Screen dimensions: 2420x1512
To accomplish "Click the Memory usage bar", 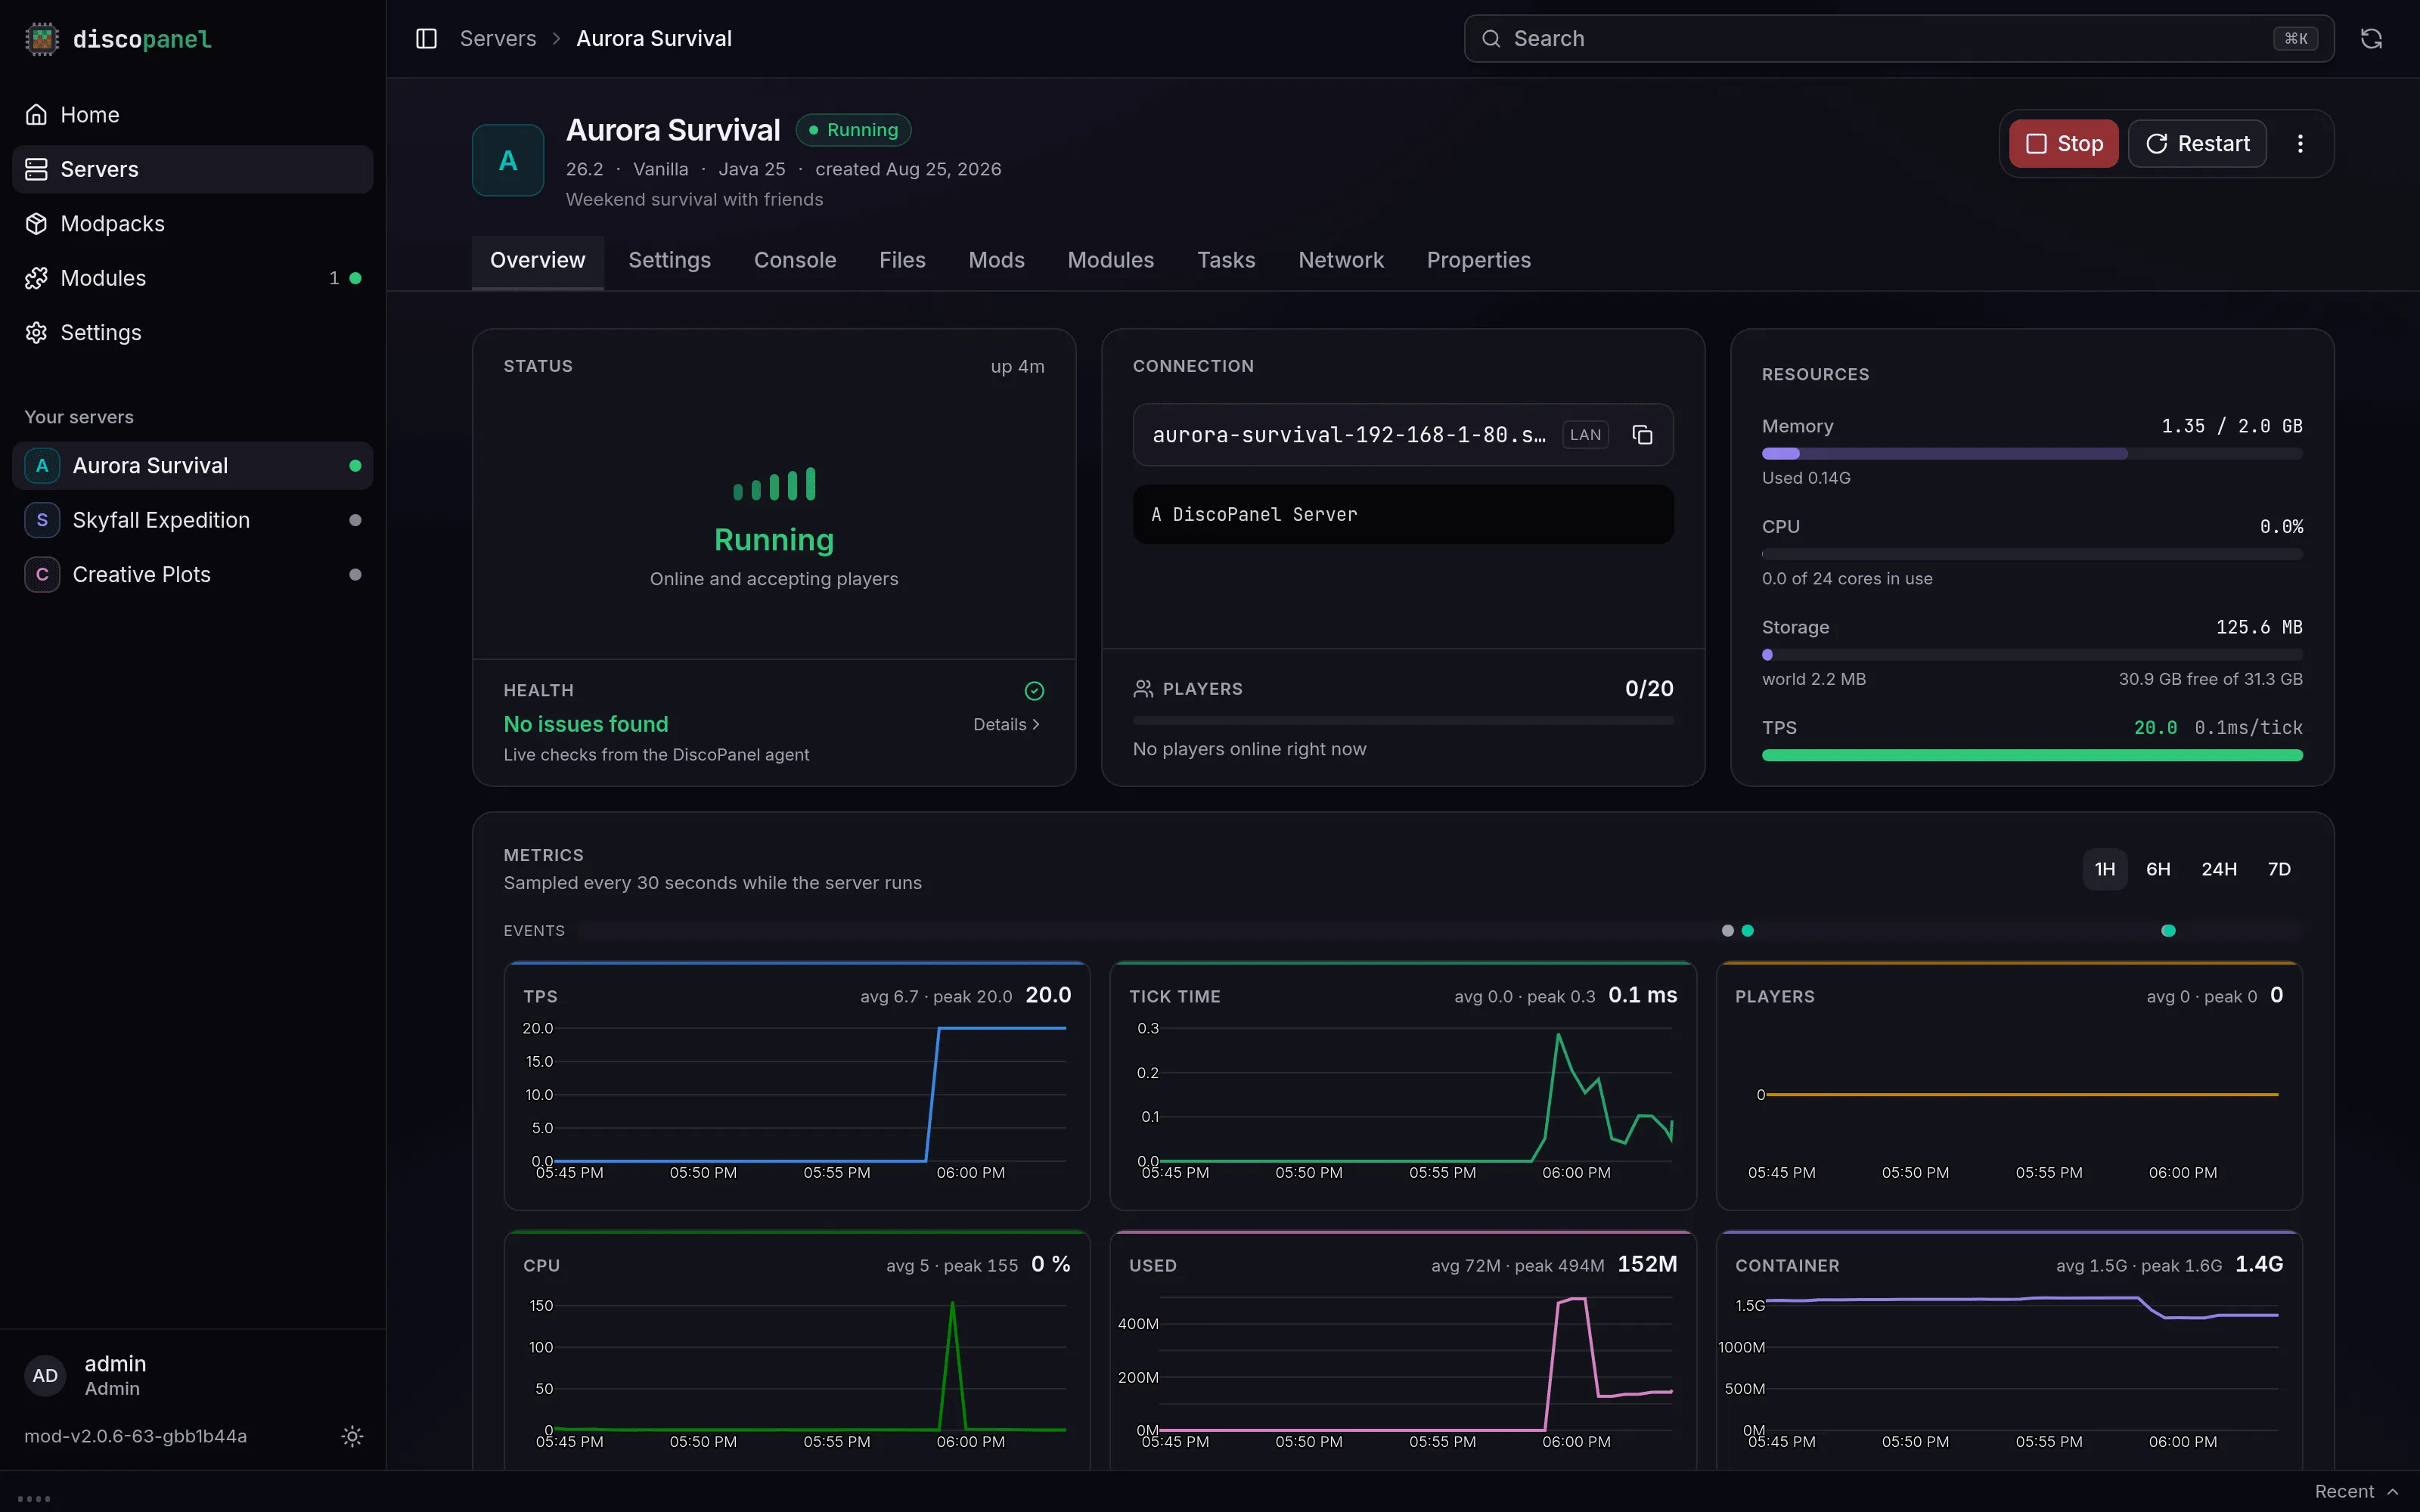I will coord(2032,454).
